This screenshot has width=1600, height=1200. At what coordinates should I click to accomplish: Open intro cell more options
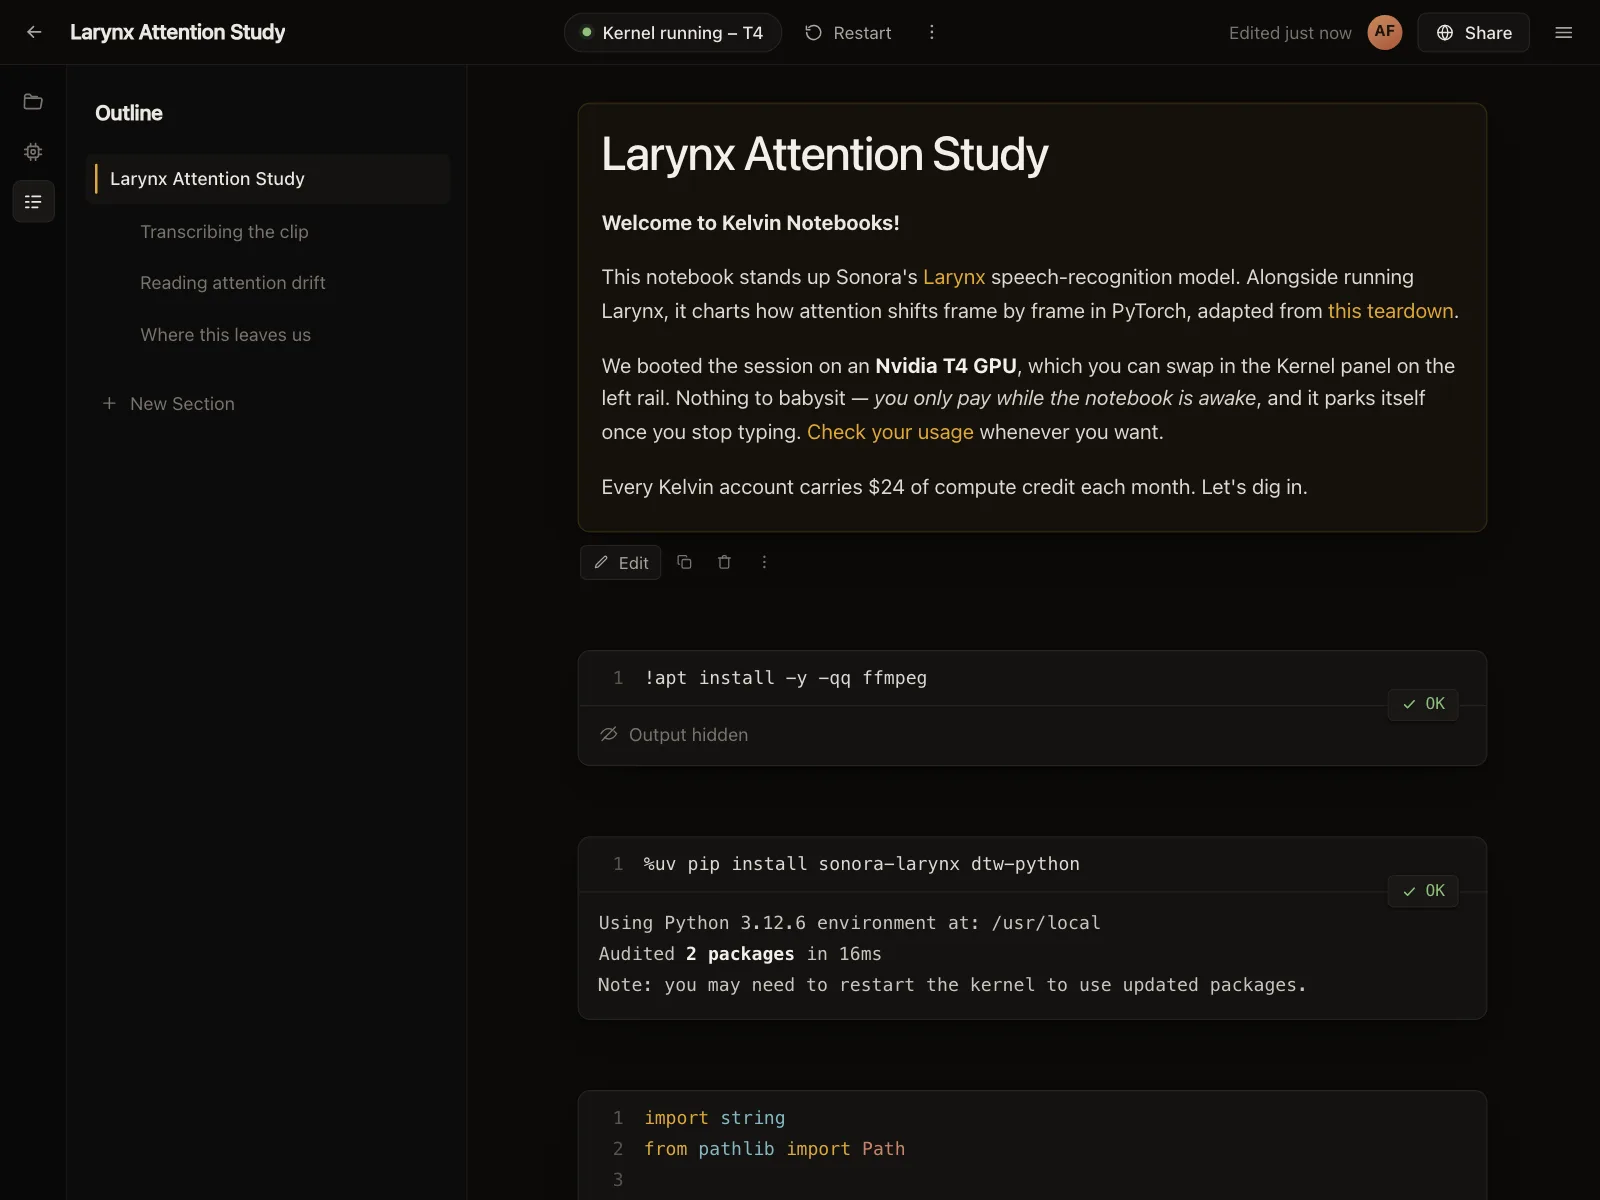(764, 562)
